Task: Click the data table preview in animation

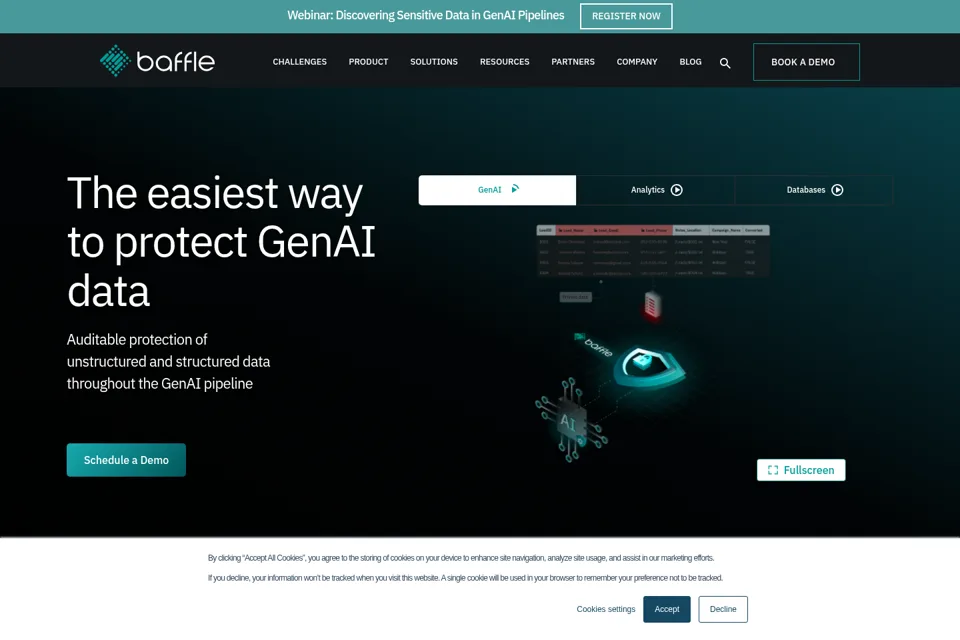Action: (x=653, y=251)
